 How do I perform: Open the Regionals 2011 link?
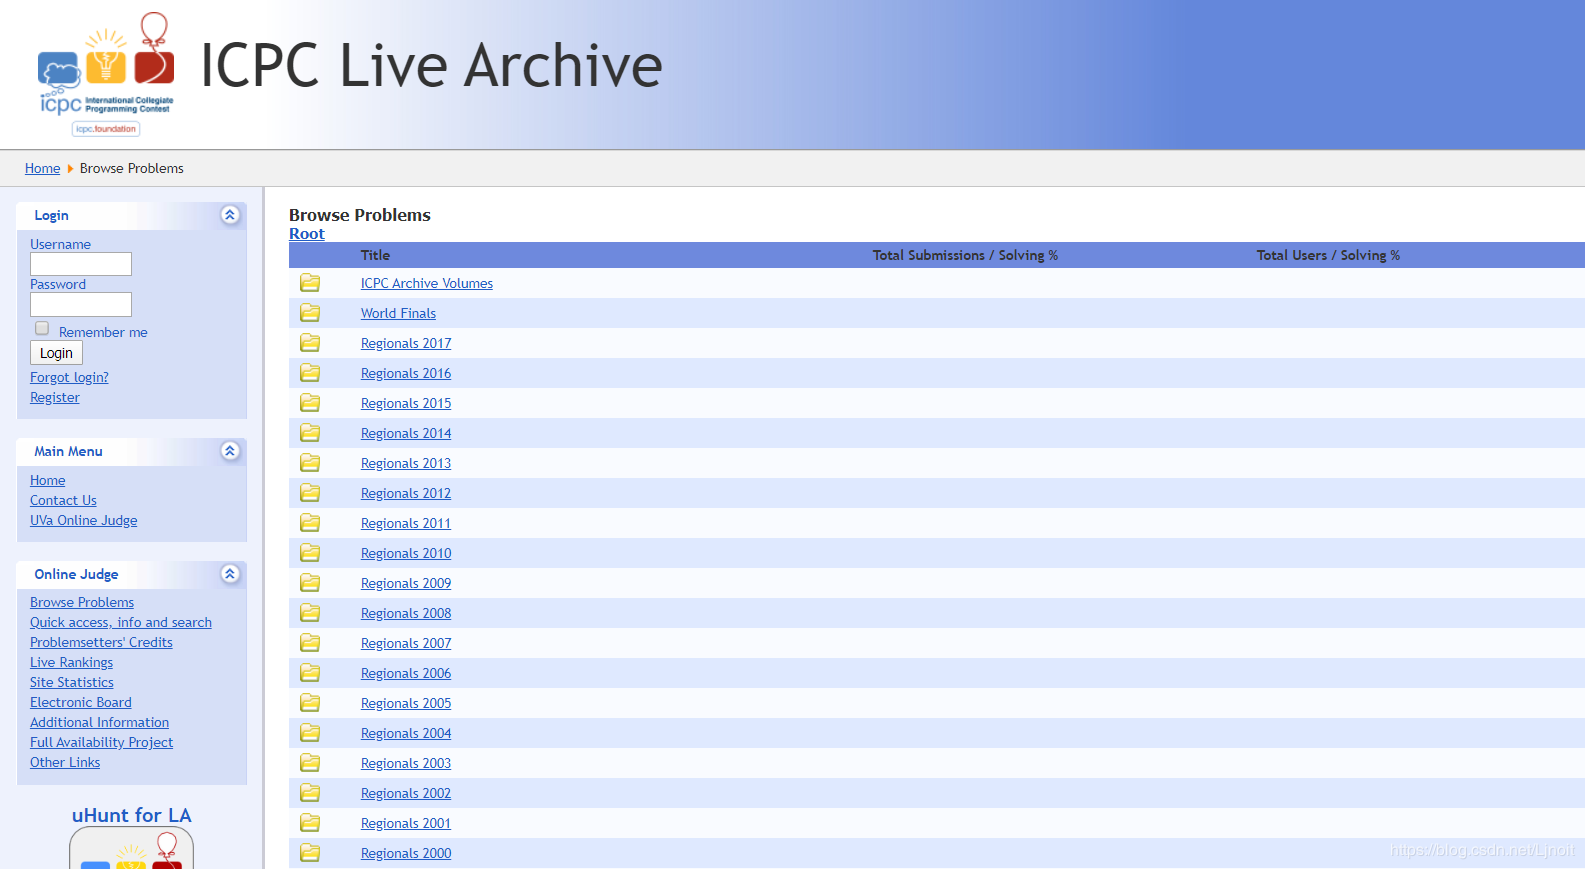click(x=406, y=523)
